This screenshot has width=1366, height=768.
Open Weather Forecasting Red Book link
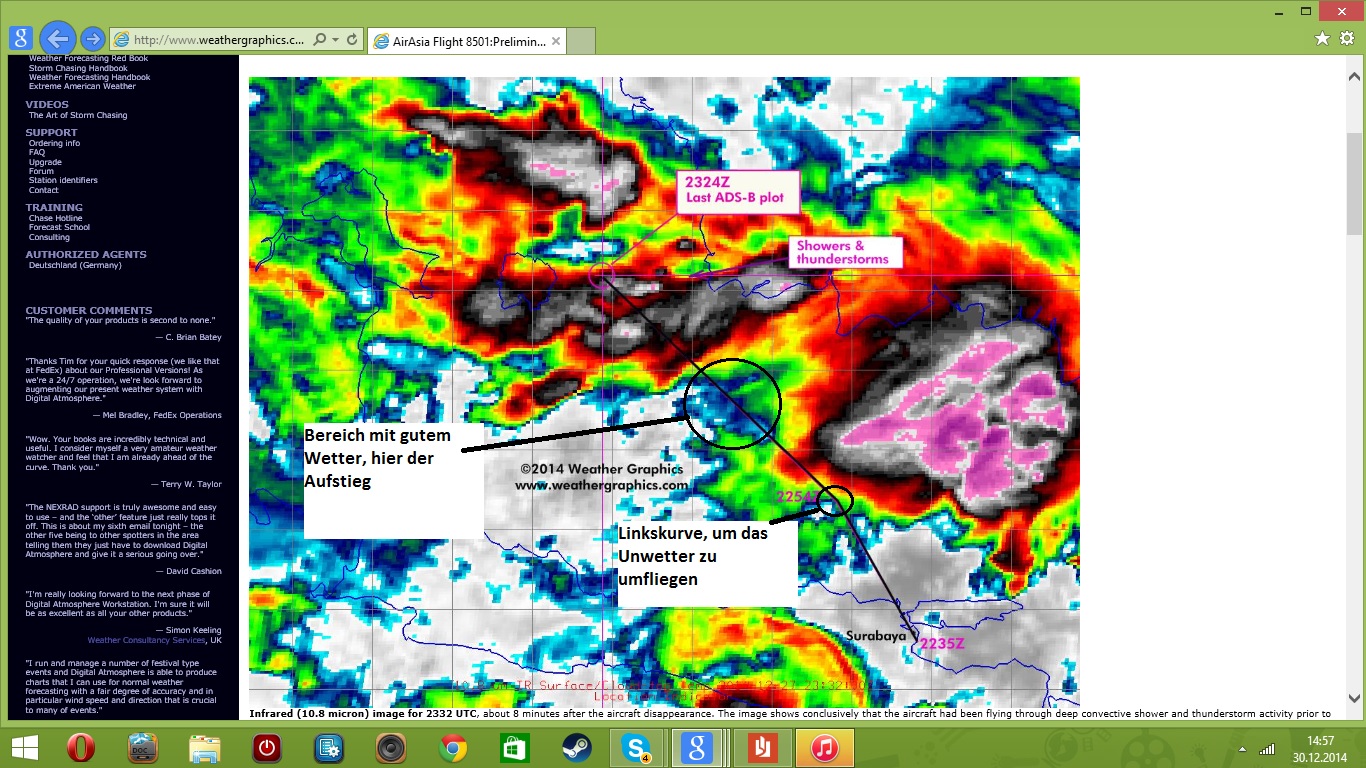88,59
